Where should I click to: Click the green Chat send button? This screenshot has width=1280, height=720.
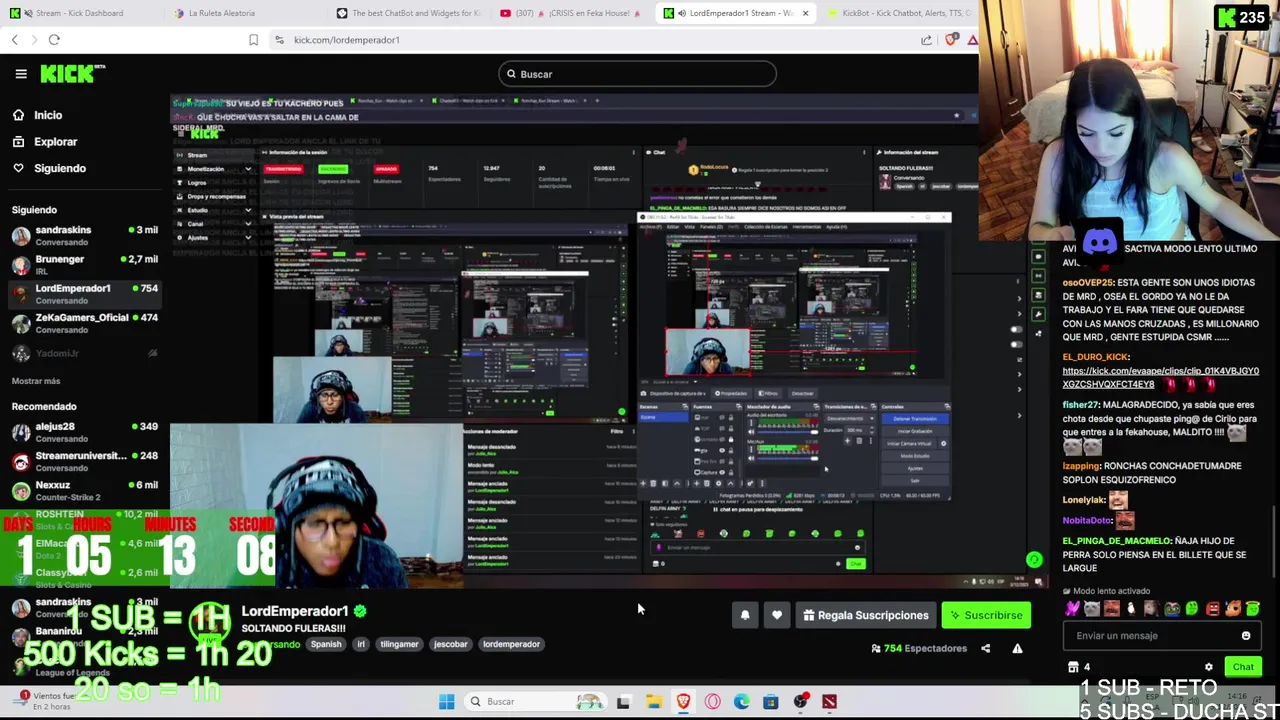1243,667
